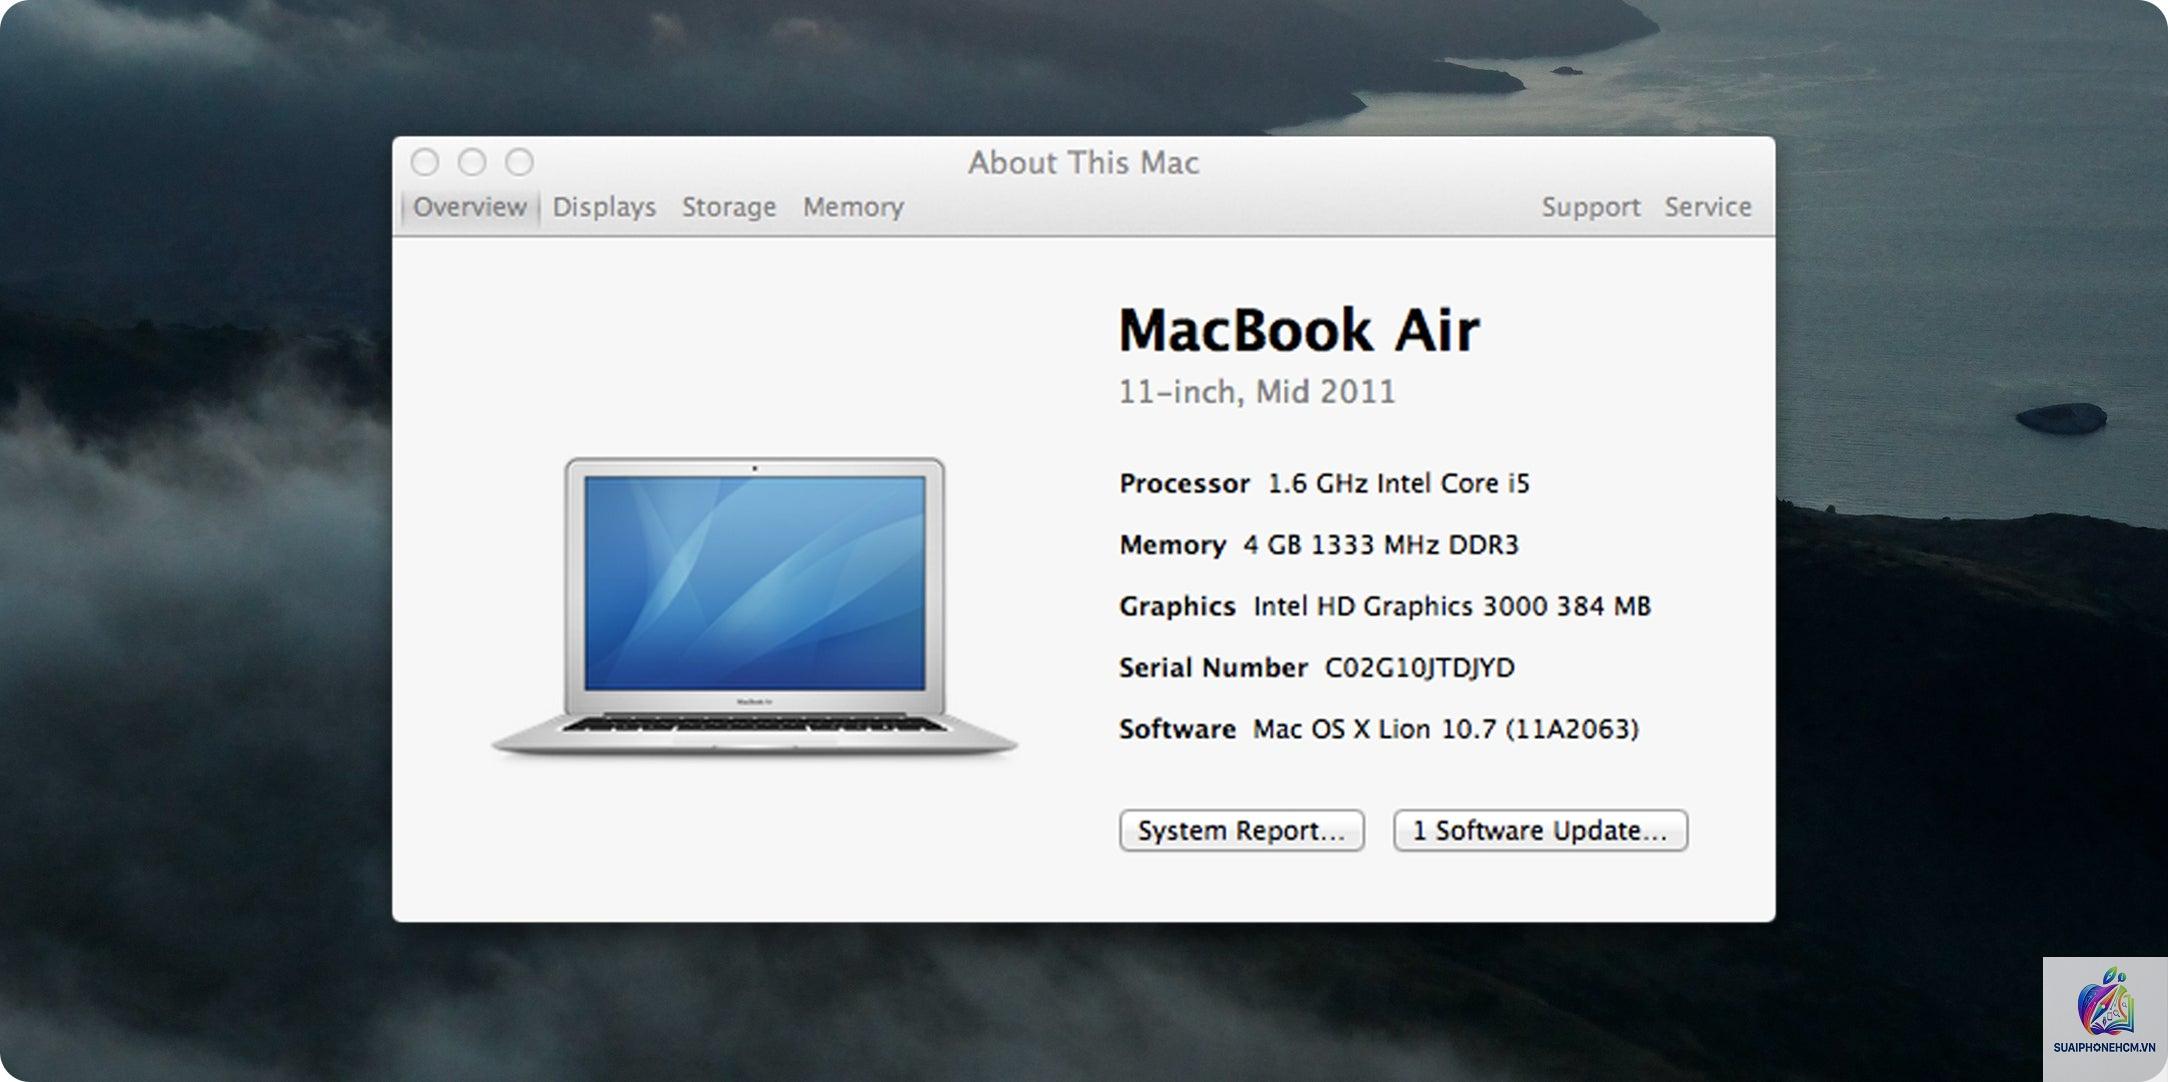The height and width of the screenshot is (1082, 2168).
Task: Open the Support section
Action: [1590, 207]
